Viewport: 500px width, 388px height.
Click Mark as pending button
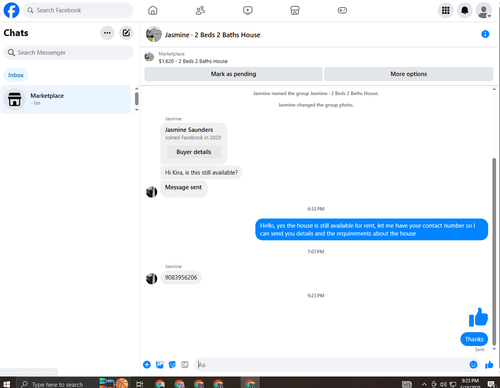233,74
